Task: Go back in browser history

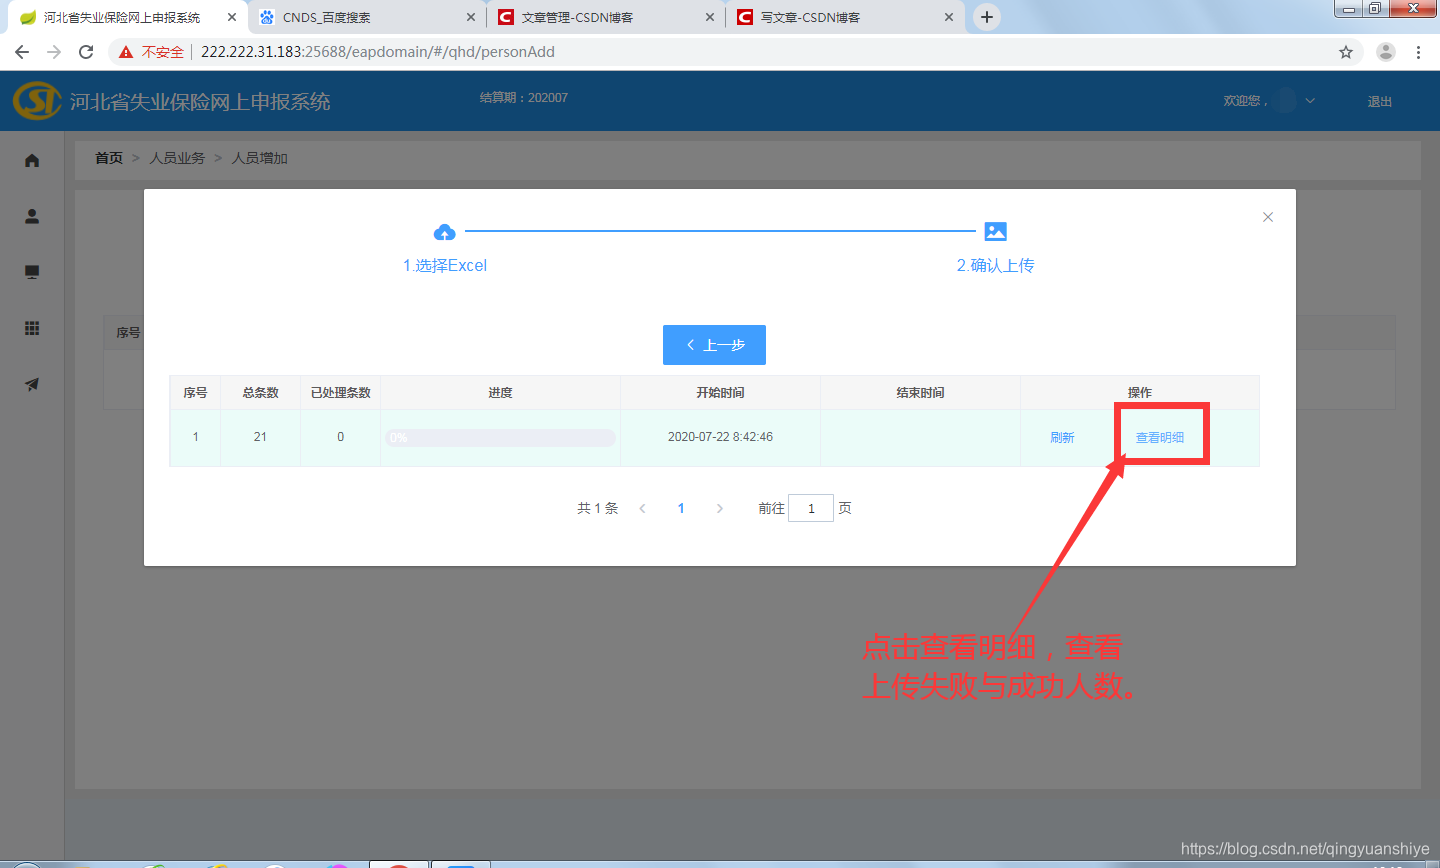Action: (x=22, y=52)
